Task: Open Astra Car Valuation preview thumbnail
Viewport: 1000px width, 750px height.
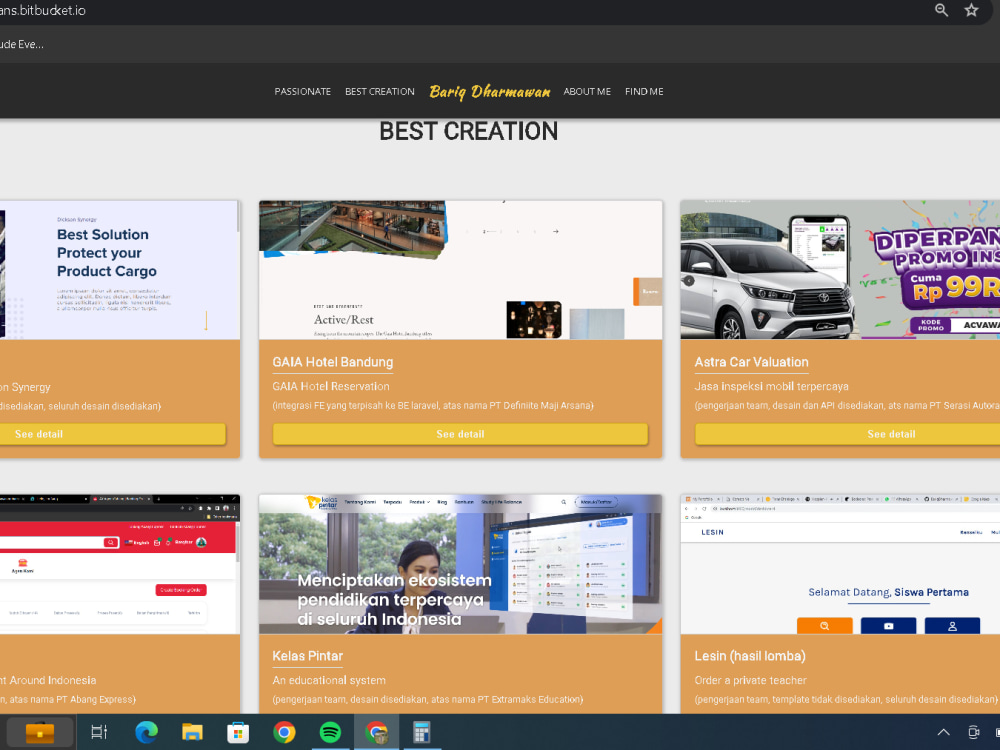Action: tap(840, 270)
